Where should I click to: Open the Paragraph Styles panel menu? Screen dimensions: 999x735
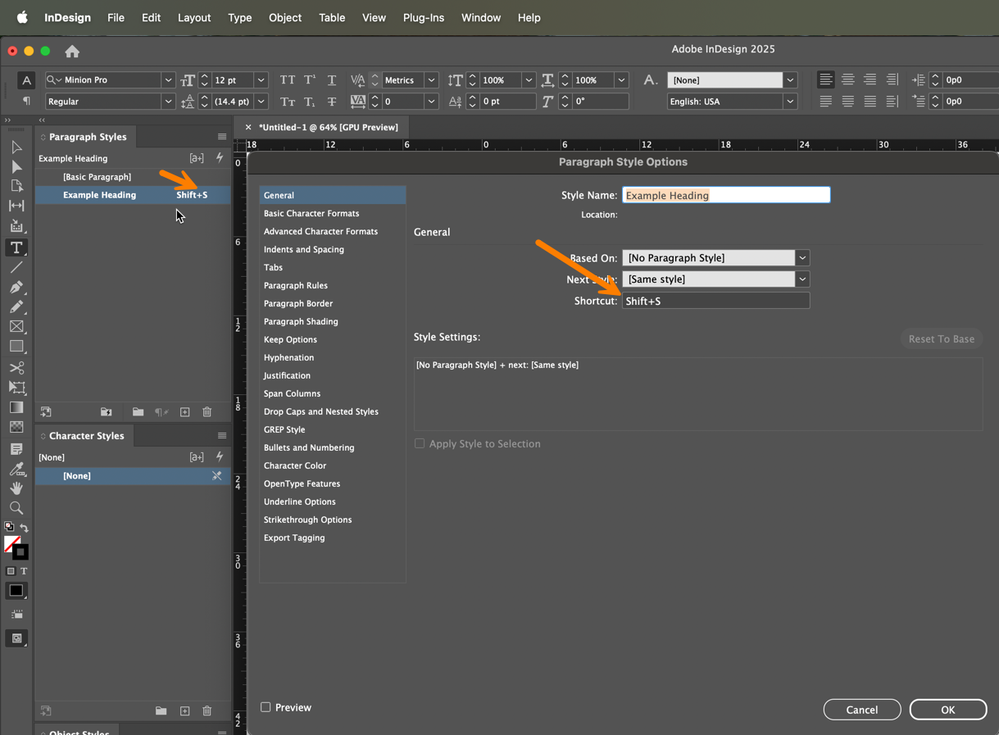pyautogui.click(x=222, y=137)
